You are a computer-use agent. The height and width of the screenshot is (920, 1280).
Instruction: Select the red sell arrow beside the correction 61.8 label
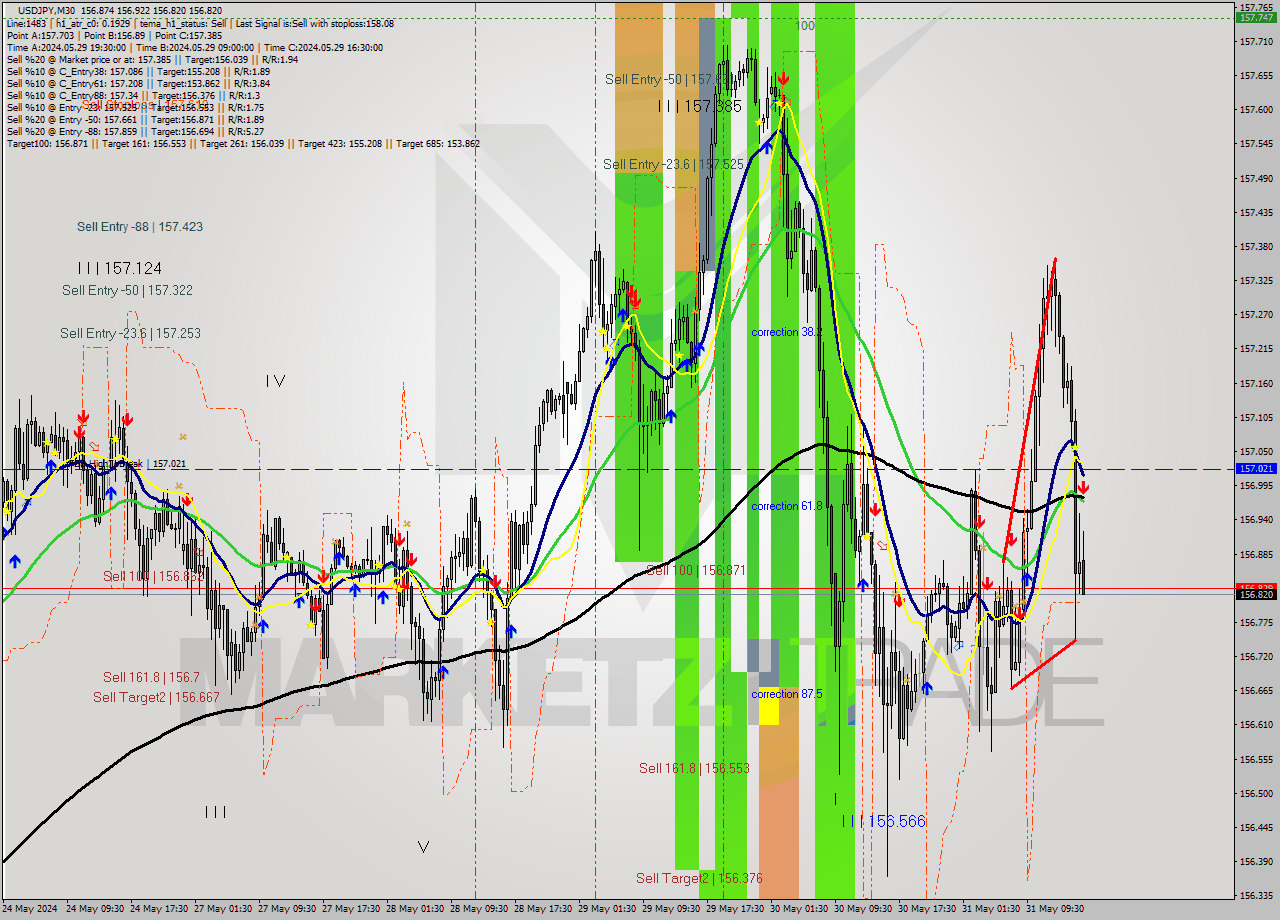pos(876,508)
